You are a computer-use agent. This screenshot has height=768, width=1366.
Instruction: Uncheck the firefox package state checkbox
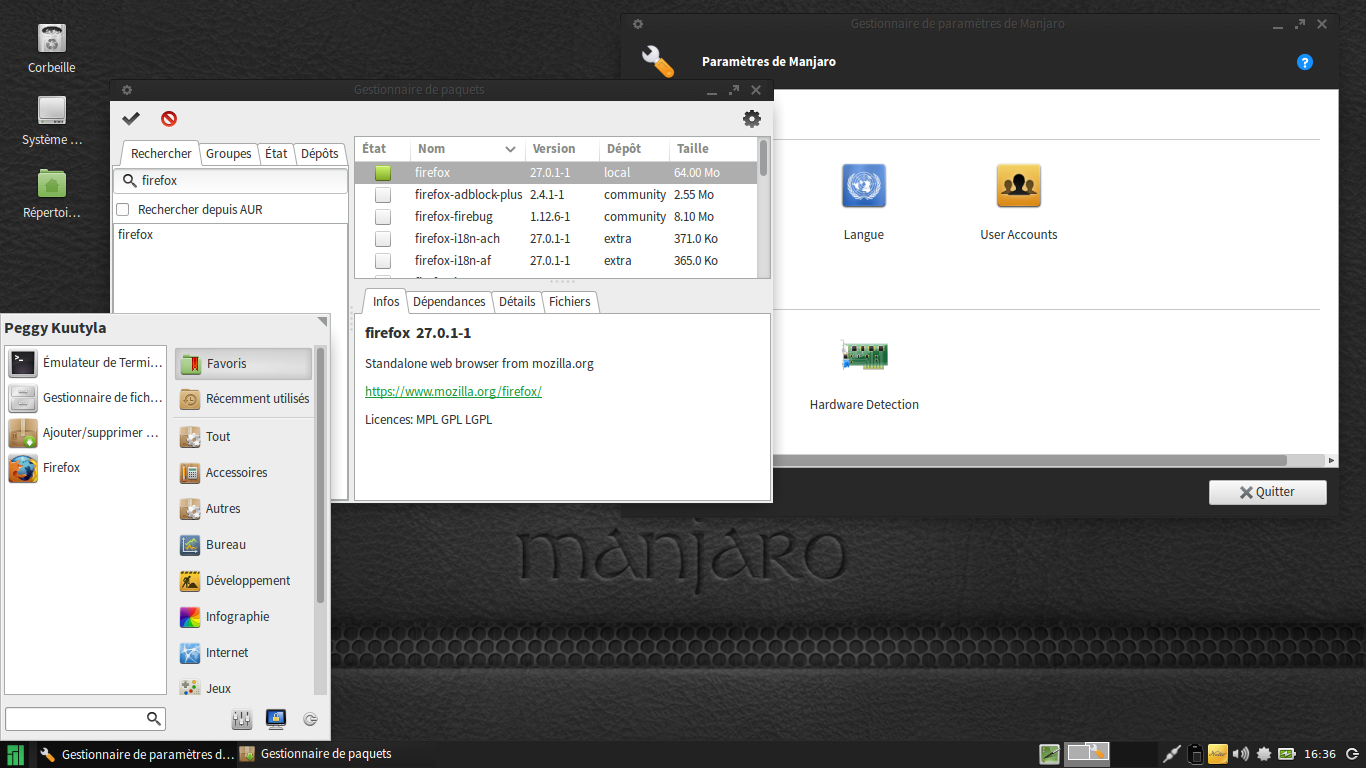pyautogui.click(x=381, y=172)
